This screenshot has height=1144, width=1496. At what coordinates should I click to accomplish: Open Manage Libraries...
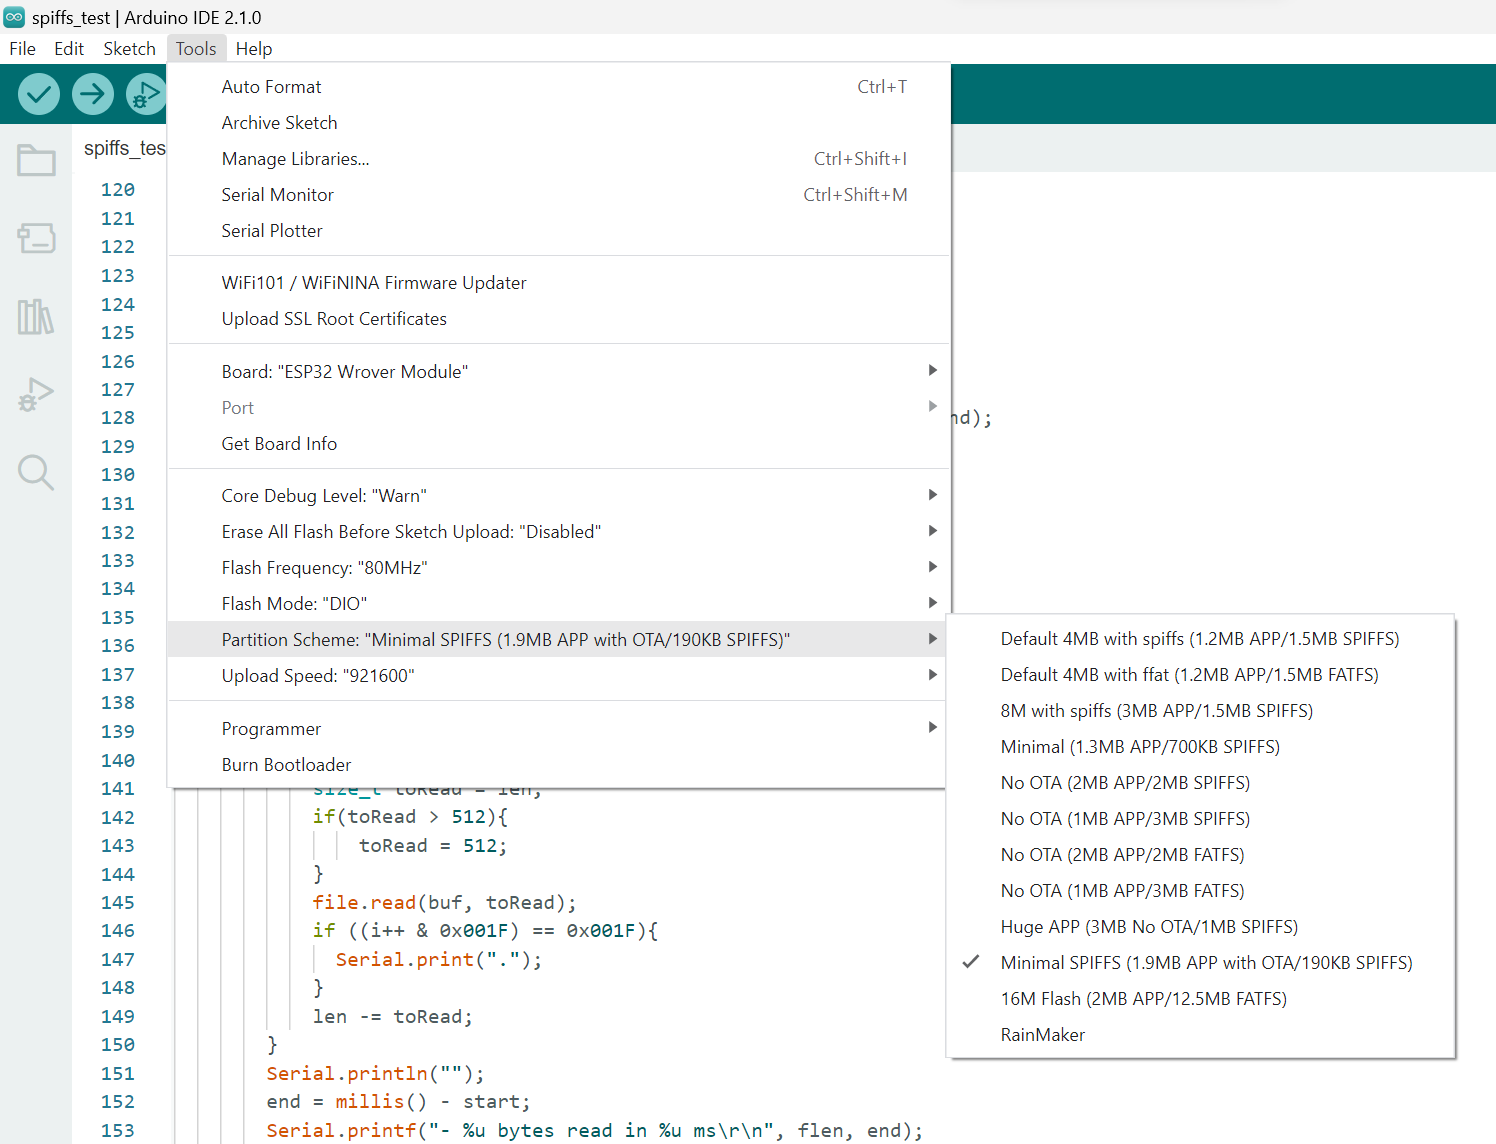point(558,159)
